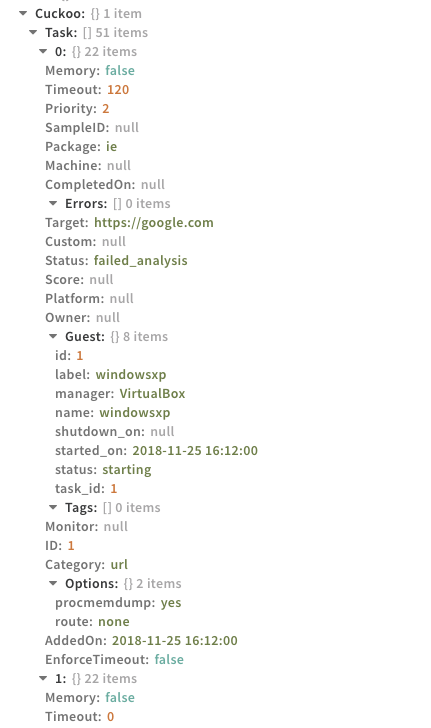Viewport: 431px width, 728px height.
Task: Click the Package ie entry
Action: point(81,147)
